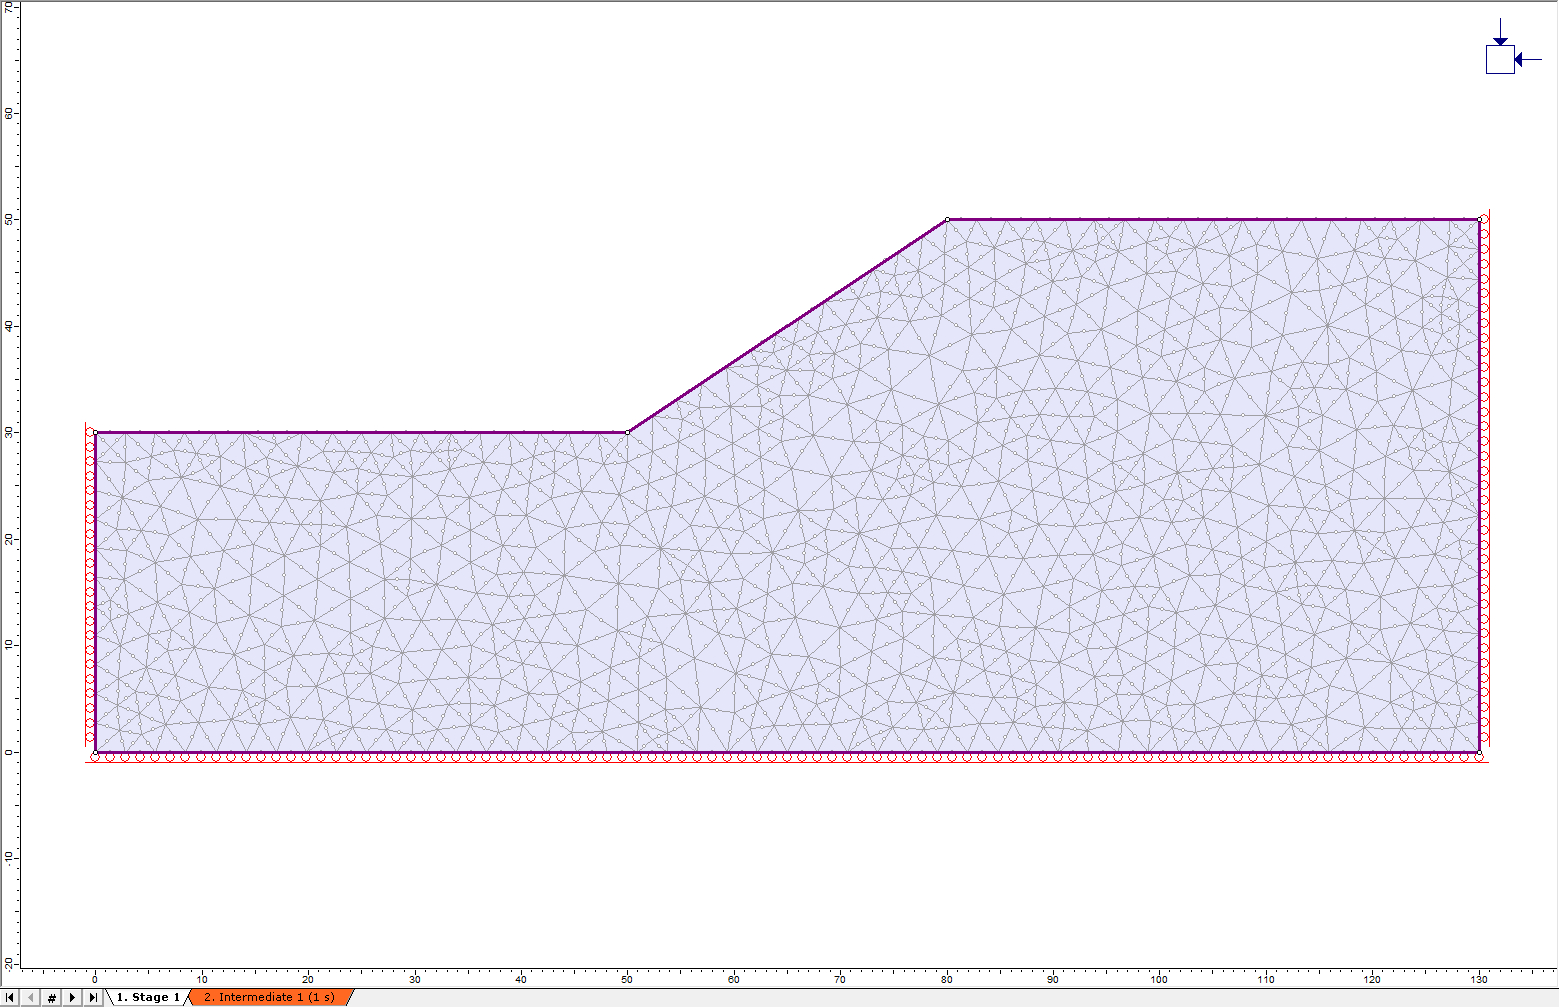Click the 50 mark on the vertical ruler

click(x=10, y=219)
